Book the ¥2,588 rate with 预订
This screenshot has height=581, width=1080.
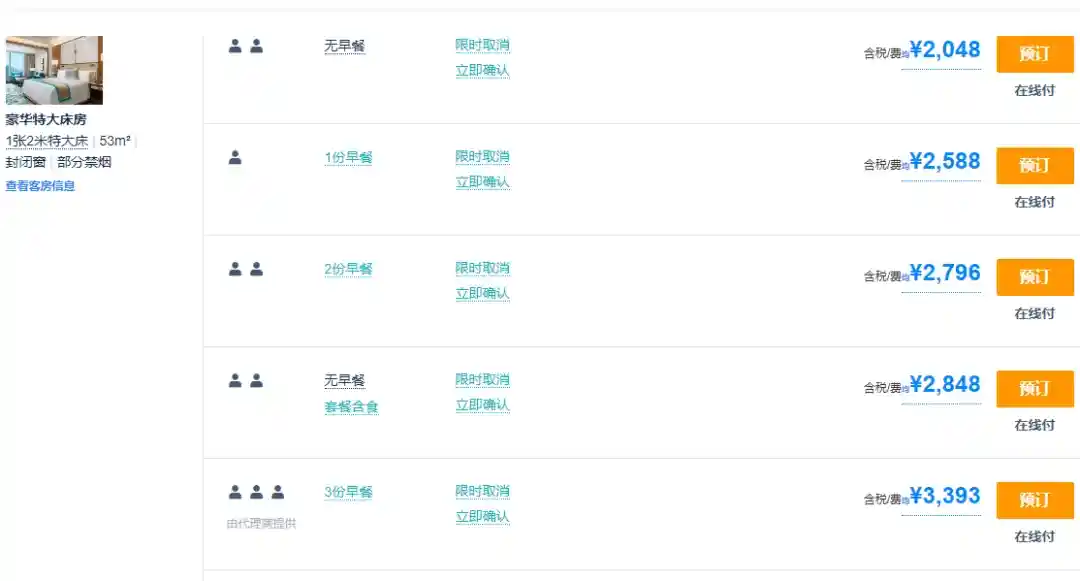(1034, 166)
